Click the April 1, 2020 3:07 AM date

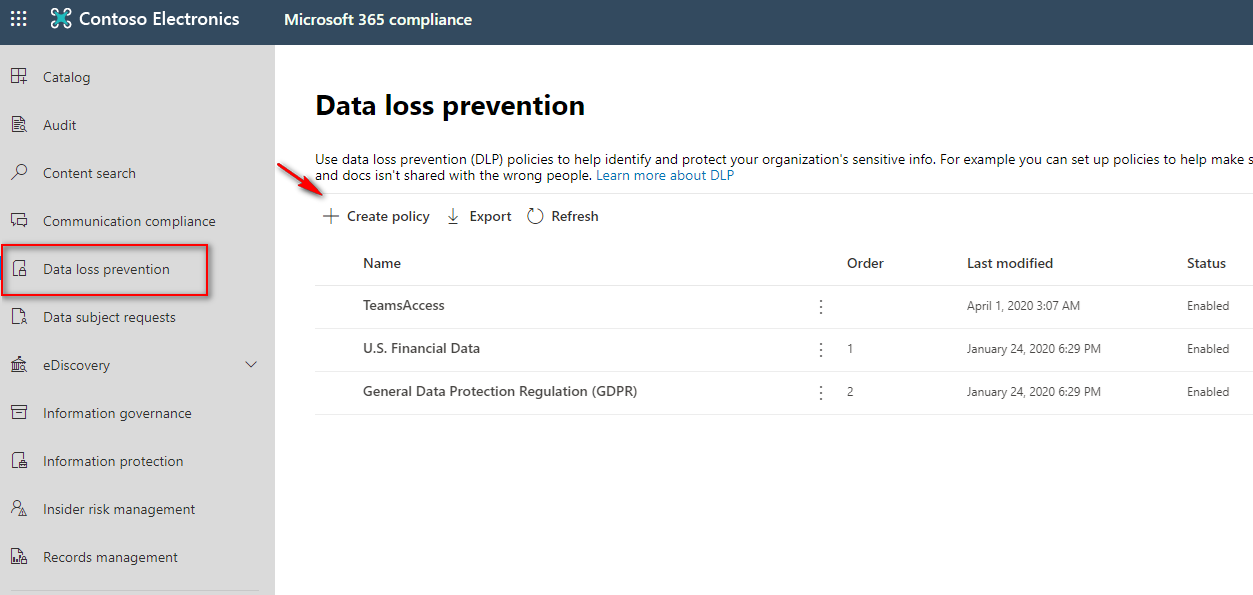coord(1023,306)
